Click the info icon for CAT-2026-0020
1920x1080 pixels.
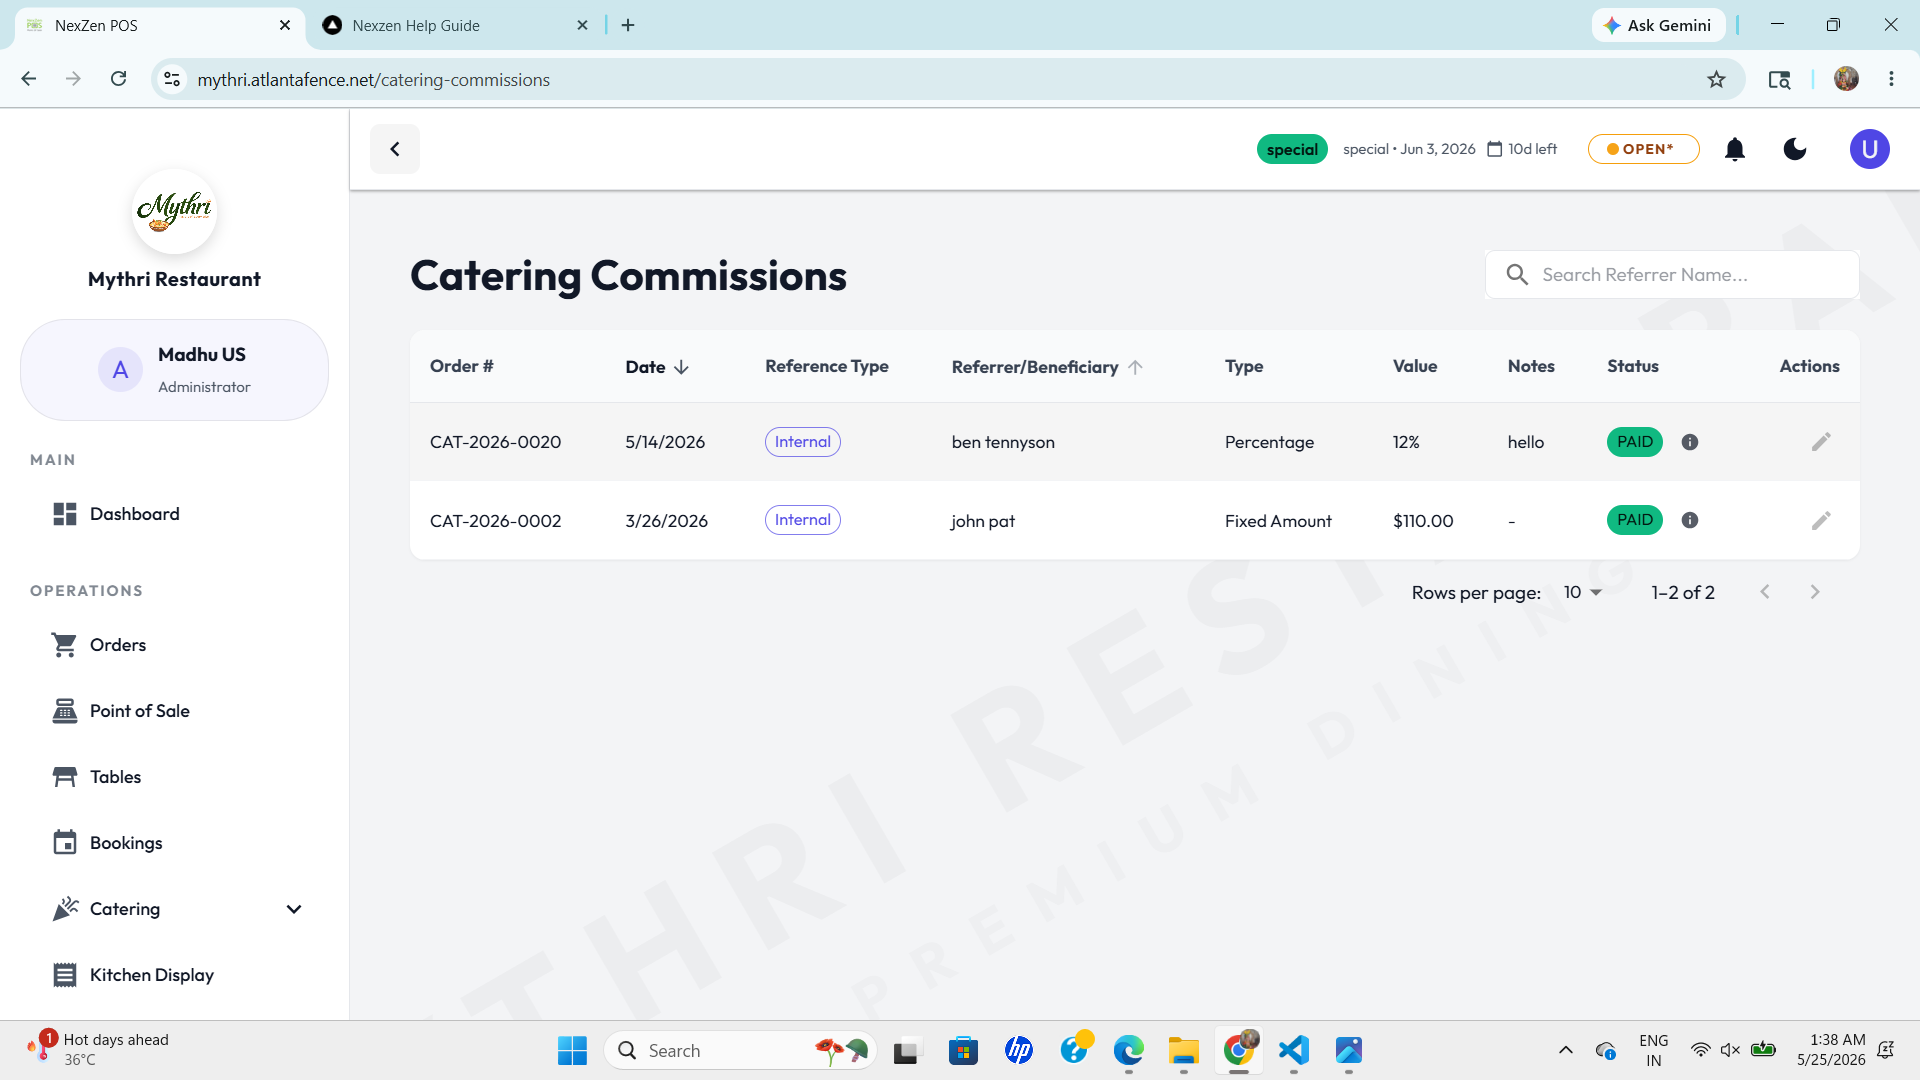click(1690, 442)
